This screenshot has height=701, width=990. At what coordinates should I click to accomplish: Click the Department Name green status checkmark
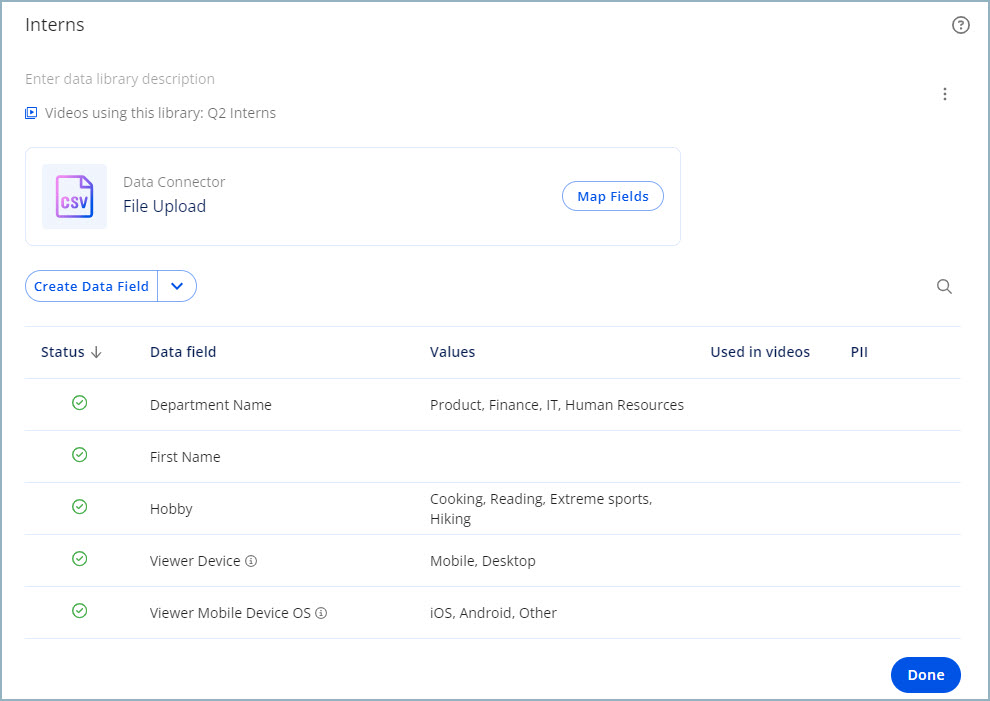[80, 403]
